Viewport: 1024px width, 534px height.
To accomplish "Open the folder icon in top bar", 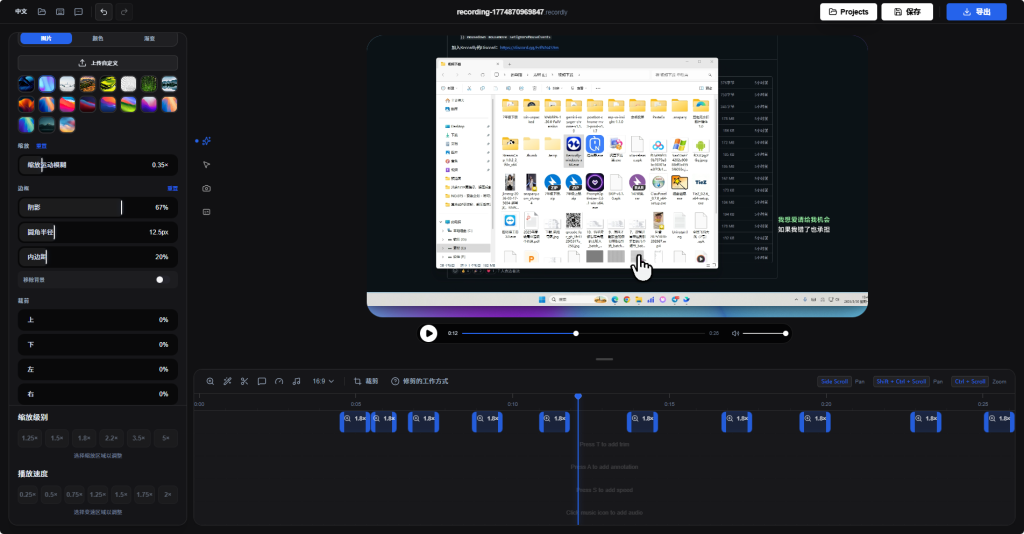I will tap(42, 12).
